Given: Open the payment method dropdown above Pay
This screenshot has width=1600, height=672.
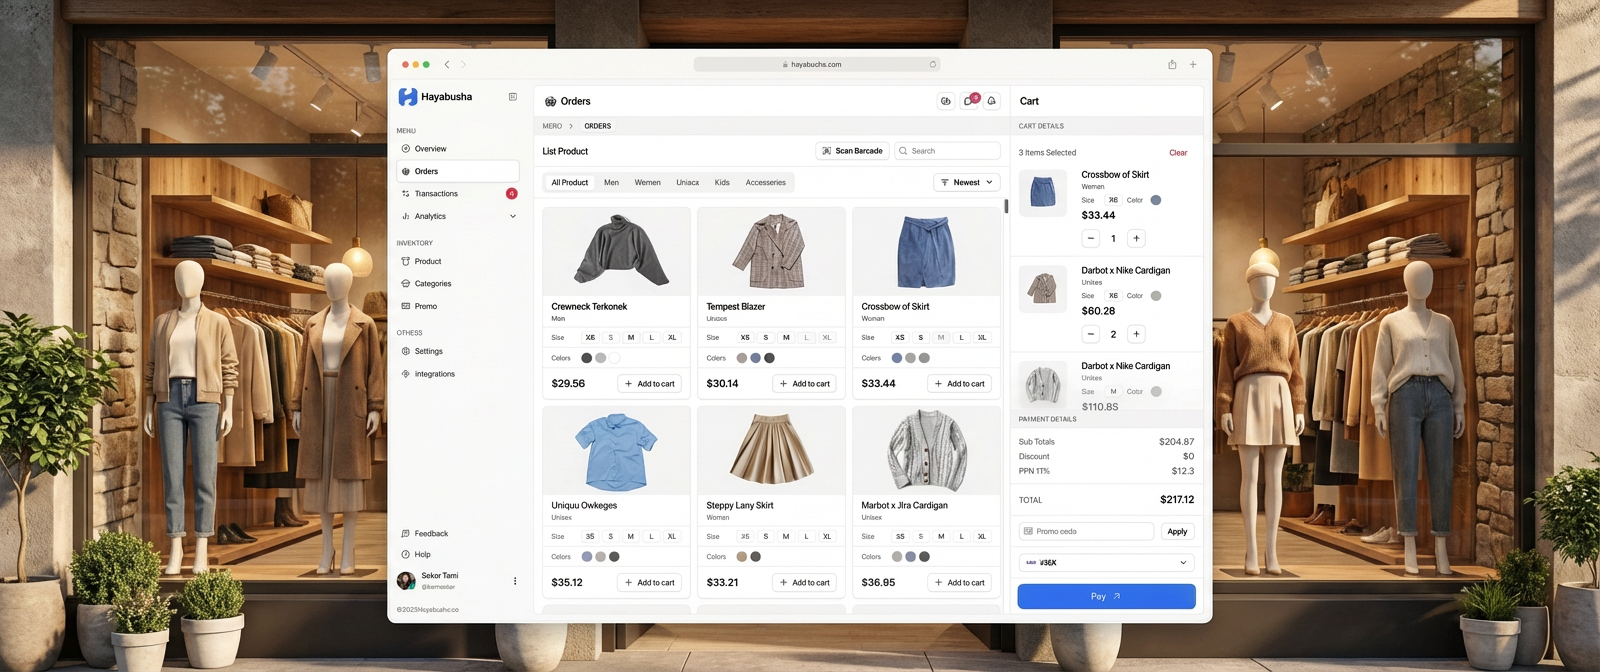Looking at the screenshot, I should [1106, 563].
